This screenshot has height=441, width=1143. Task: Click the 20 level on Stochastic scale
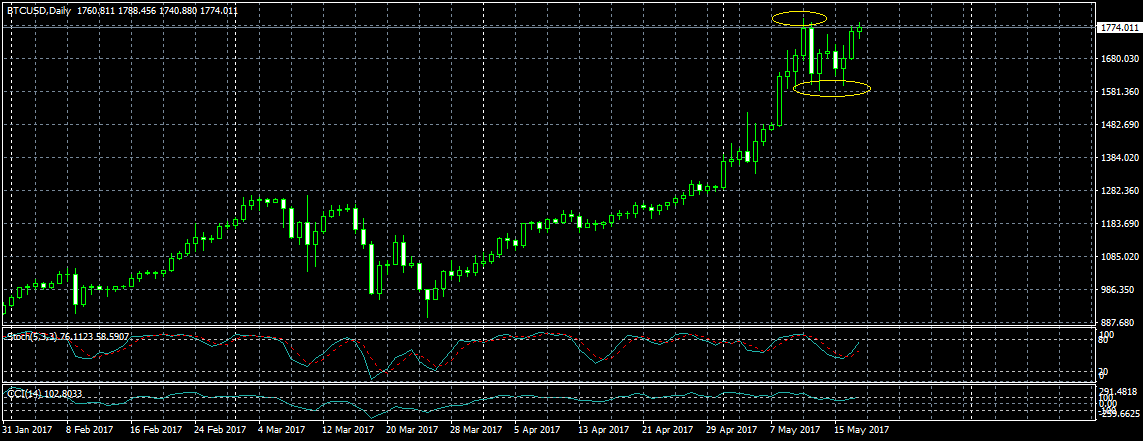tap(1104, 372)
